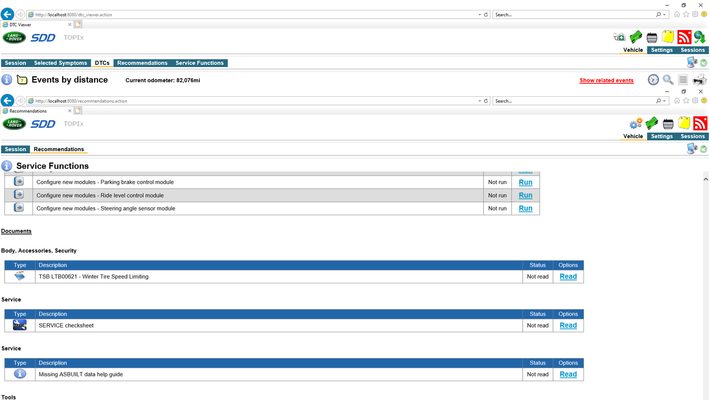Viewport: 710px width, 400px height.
Task: Open favorites star in Recommendations browser window
Action: [686, 101]
